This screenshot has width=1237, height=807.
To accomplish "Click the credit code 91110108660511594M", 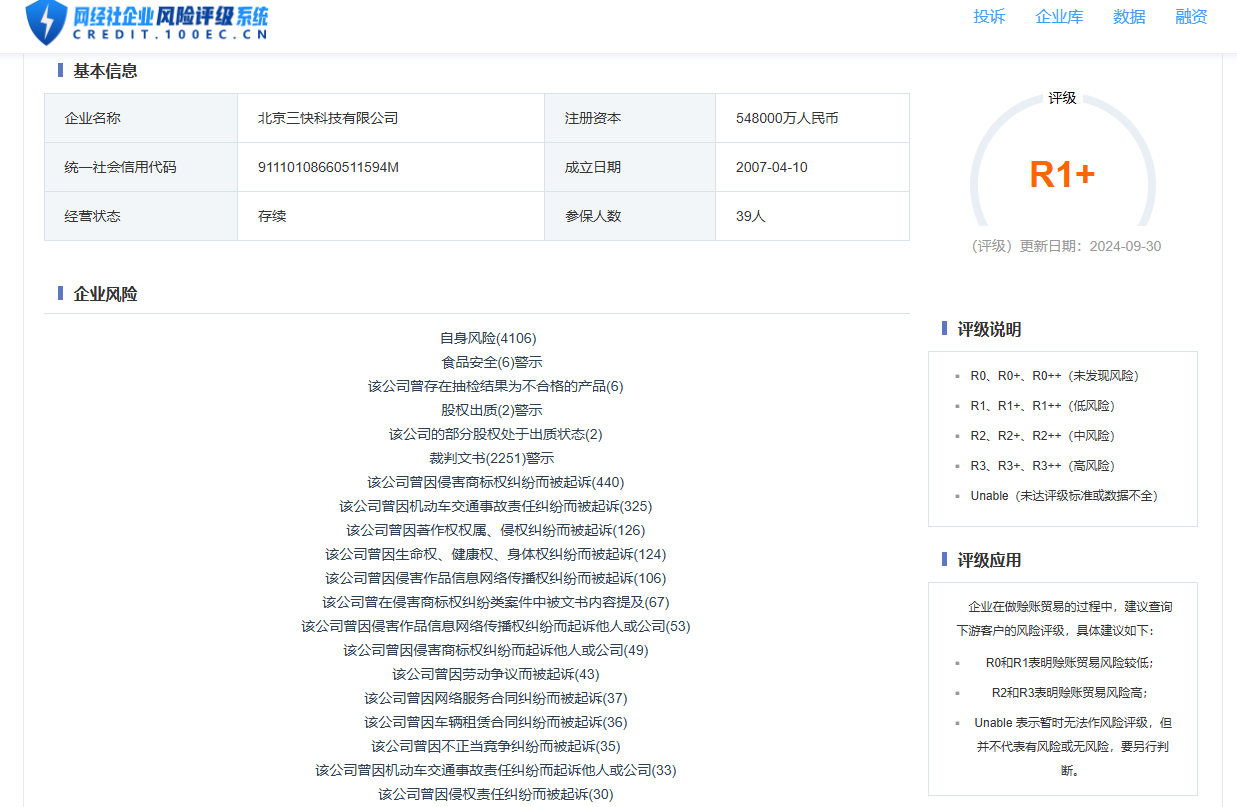I will [328, 167].
